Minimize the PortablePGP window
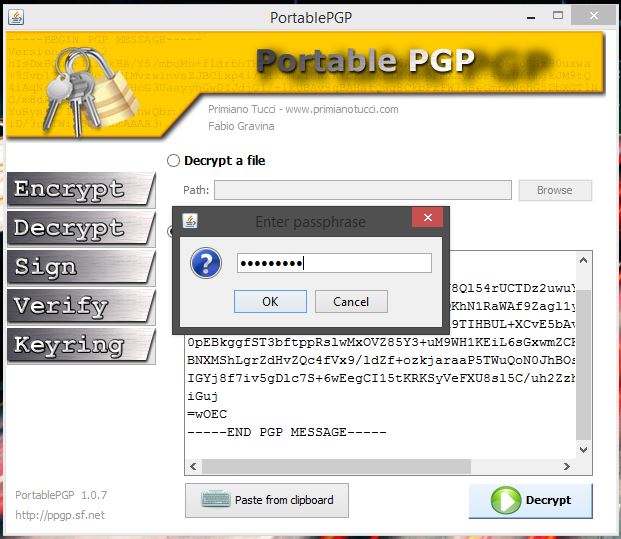 [x=531, y=17]
